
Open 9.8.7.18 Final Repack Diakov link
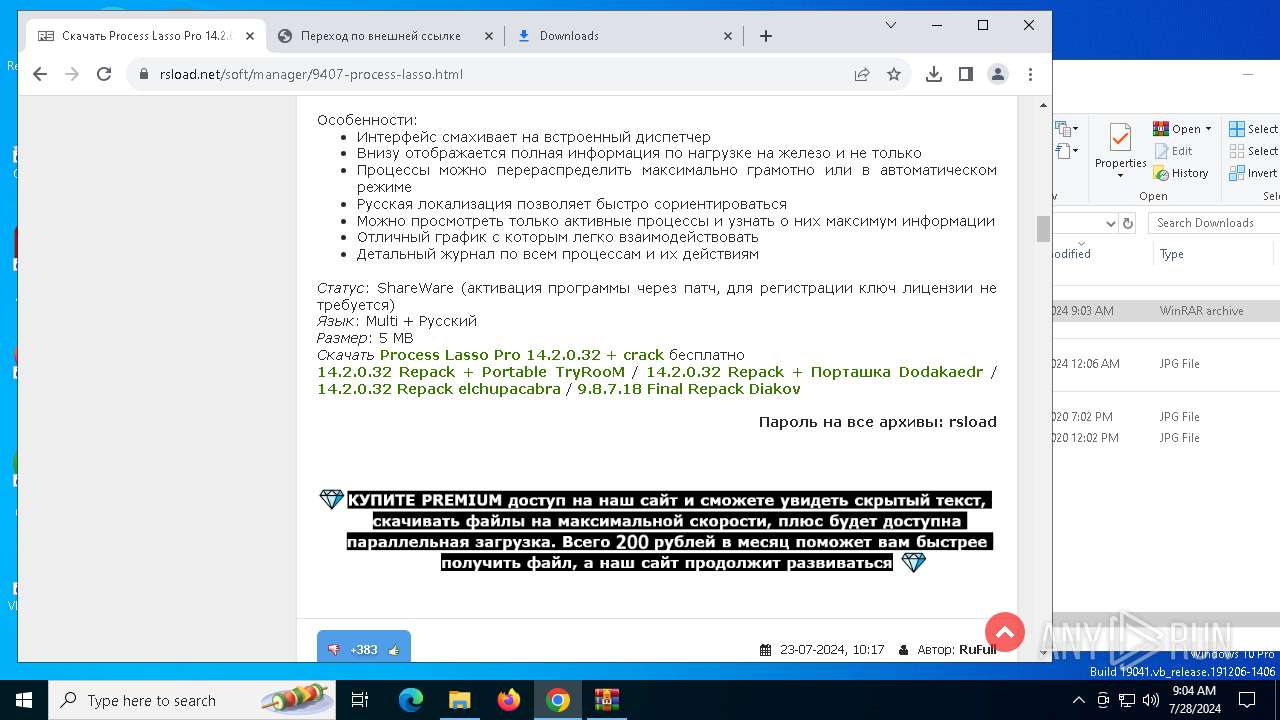pos(689,389)
